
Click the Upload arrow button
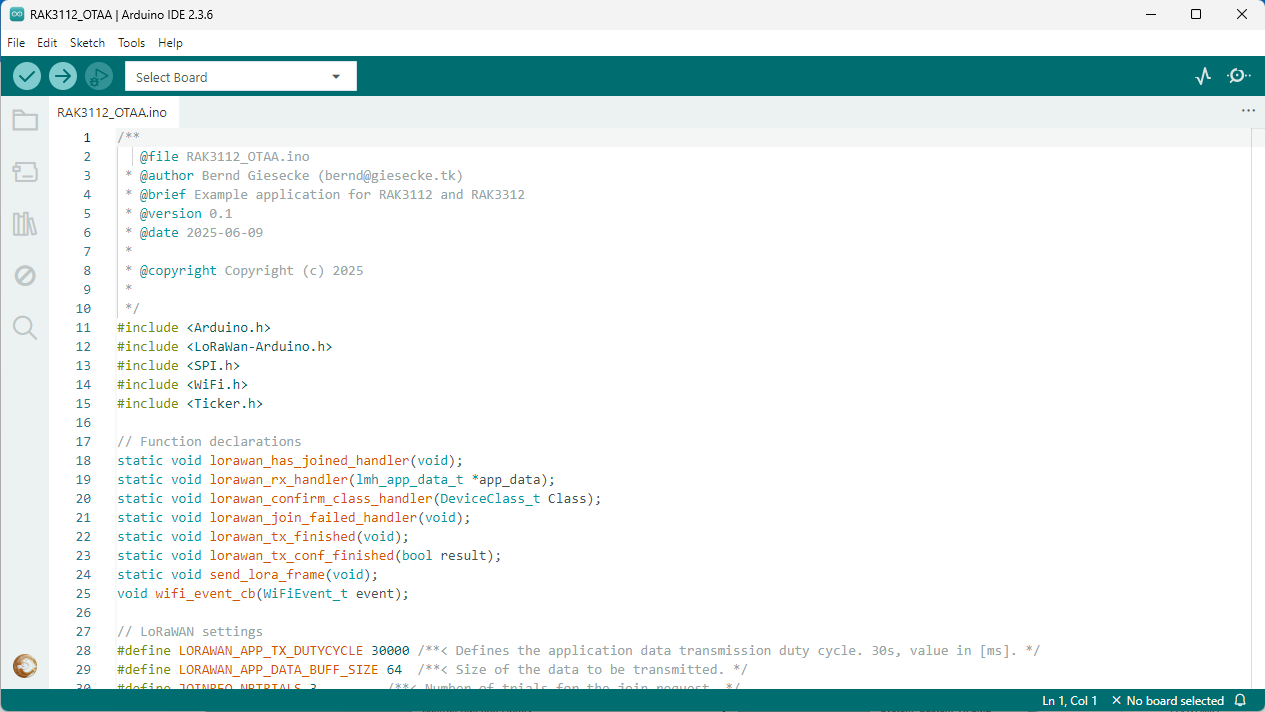pyautogui.click(x=63, y=76)
